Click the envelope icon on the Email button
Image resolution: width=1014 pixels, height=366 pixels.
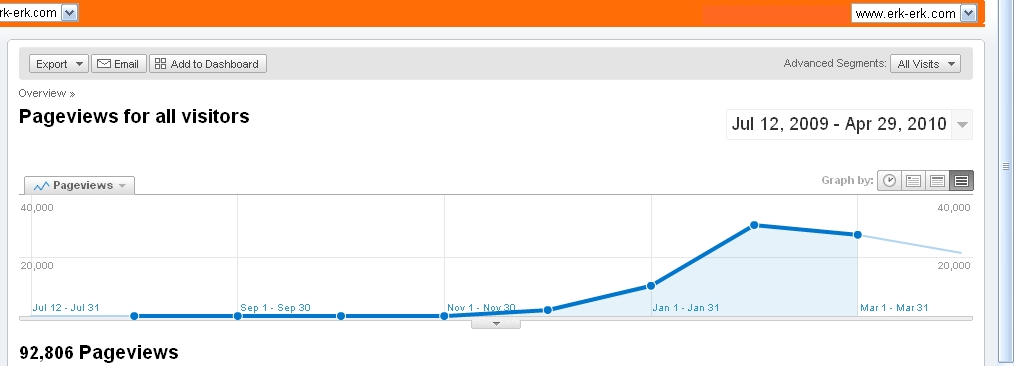[103, 63]
